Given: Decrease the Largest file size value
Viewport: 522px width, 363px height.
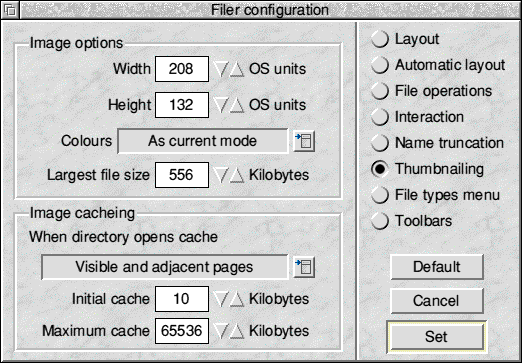Looking at the screenshot, I should pyautogui.click(x=221, y=175).
